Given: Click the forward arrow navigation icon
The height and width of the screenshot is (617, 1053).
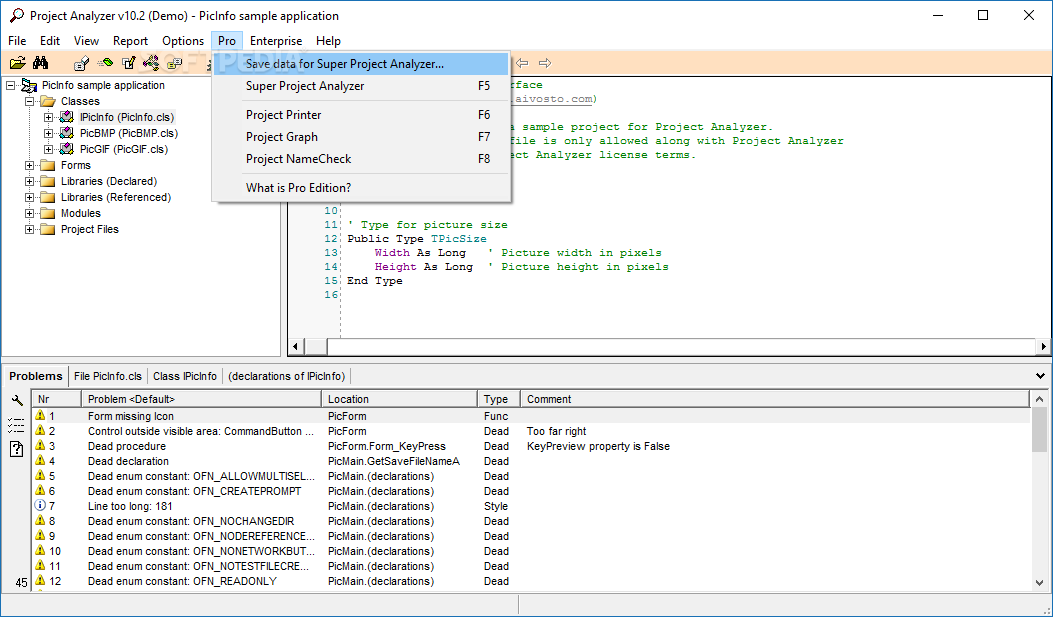Looking at the screenshot, I should point(545,63).
